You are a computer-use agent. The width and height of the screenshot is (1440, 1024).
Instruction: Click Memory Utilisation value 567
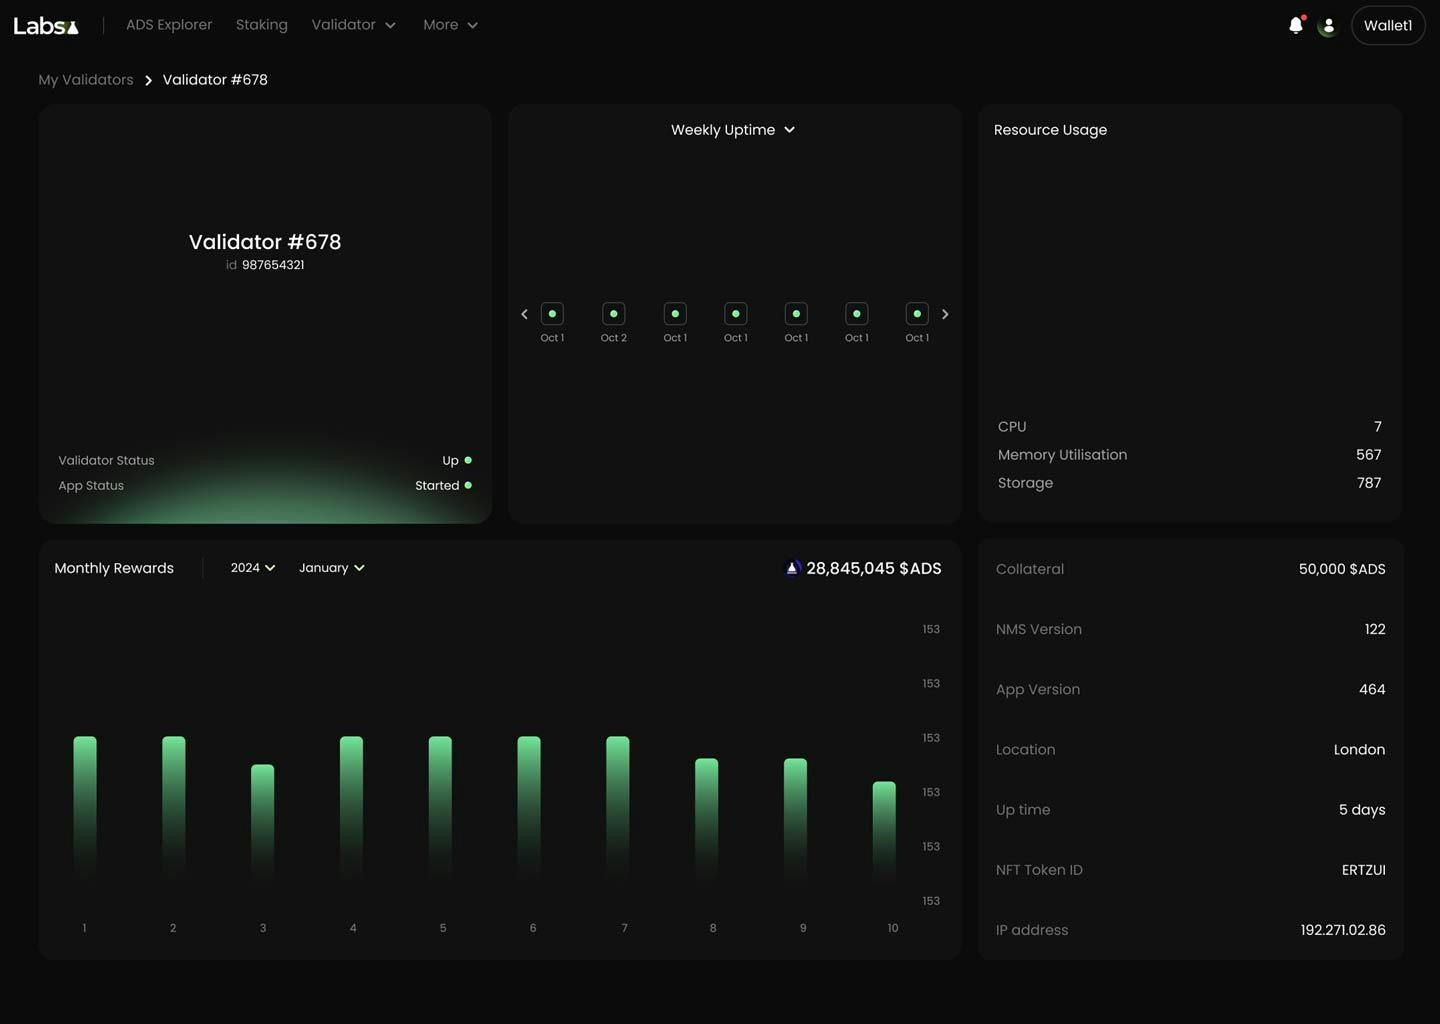tap(1369, 455)
